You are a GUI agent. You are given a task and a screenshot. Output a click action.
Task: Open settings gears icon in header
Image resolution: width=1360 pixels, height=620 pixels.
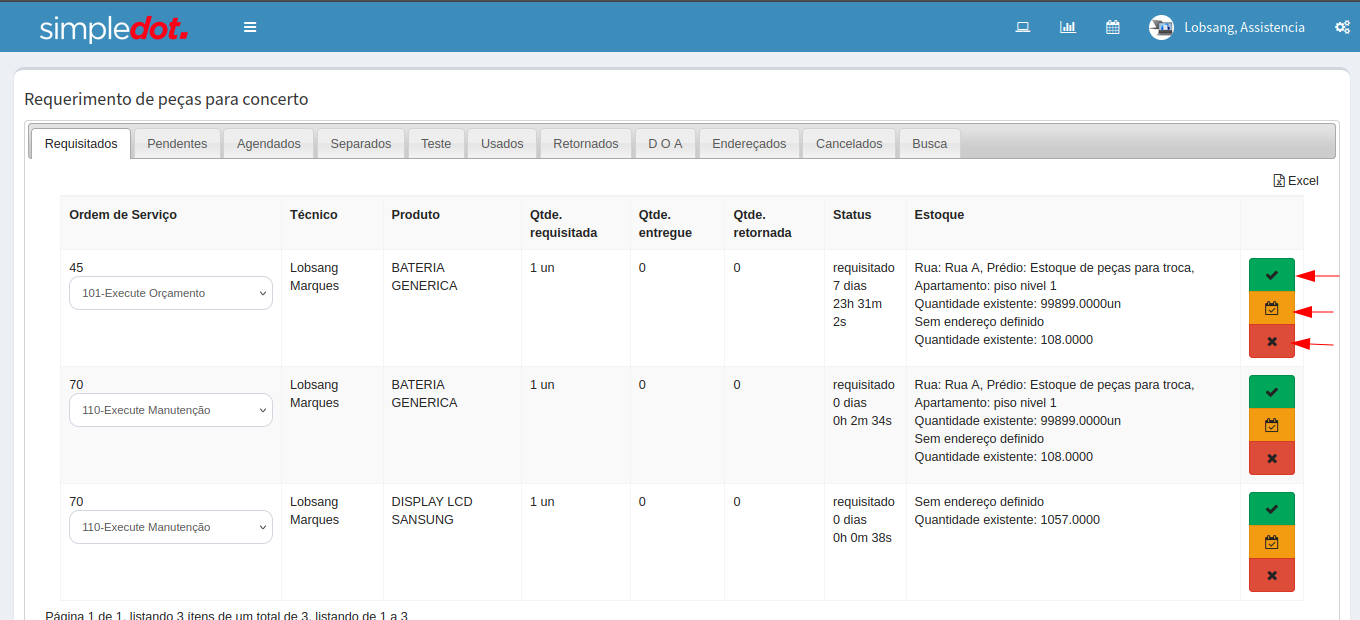tap(1342, 27)
